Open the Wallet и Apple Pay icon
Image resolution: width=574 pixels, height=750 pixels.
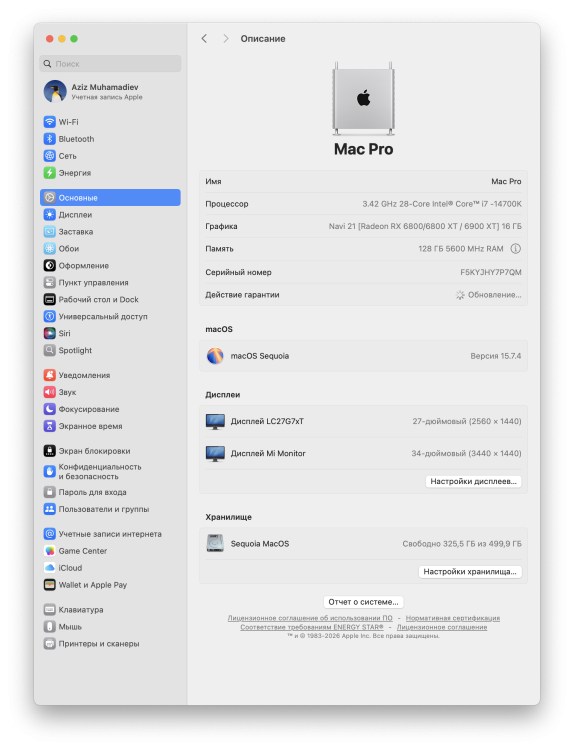tap(50, 585)
